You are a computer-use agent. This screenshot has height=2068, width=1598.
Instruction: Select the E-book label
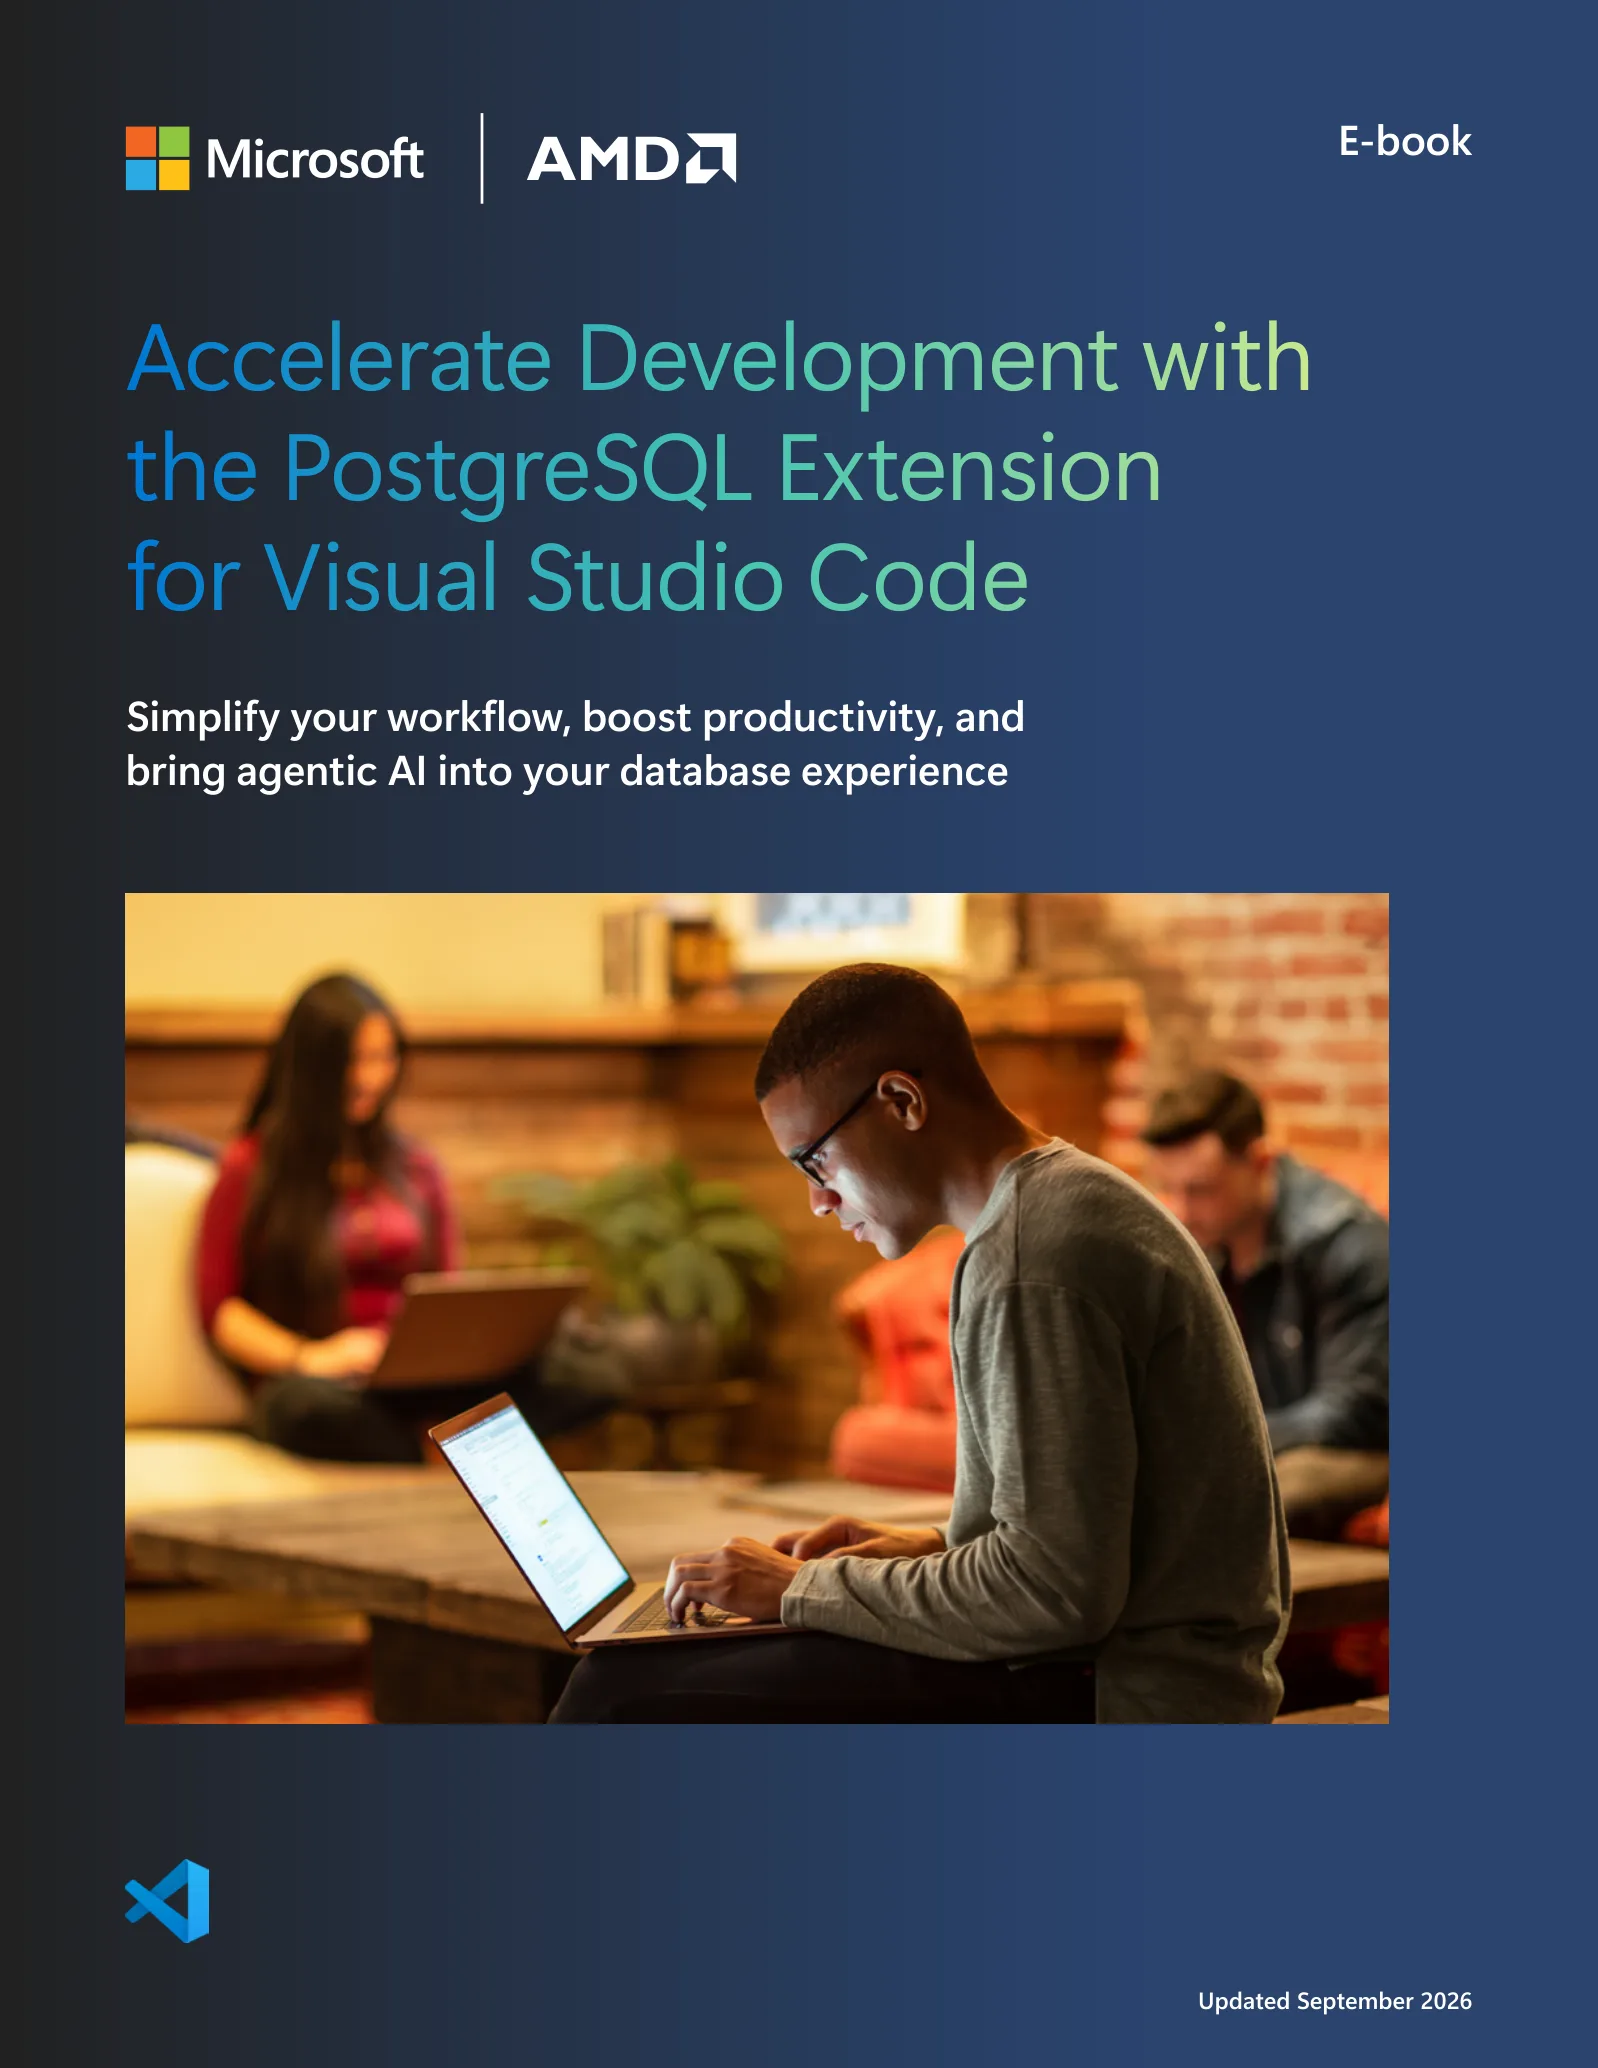point(1405,141)
